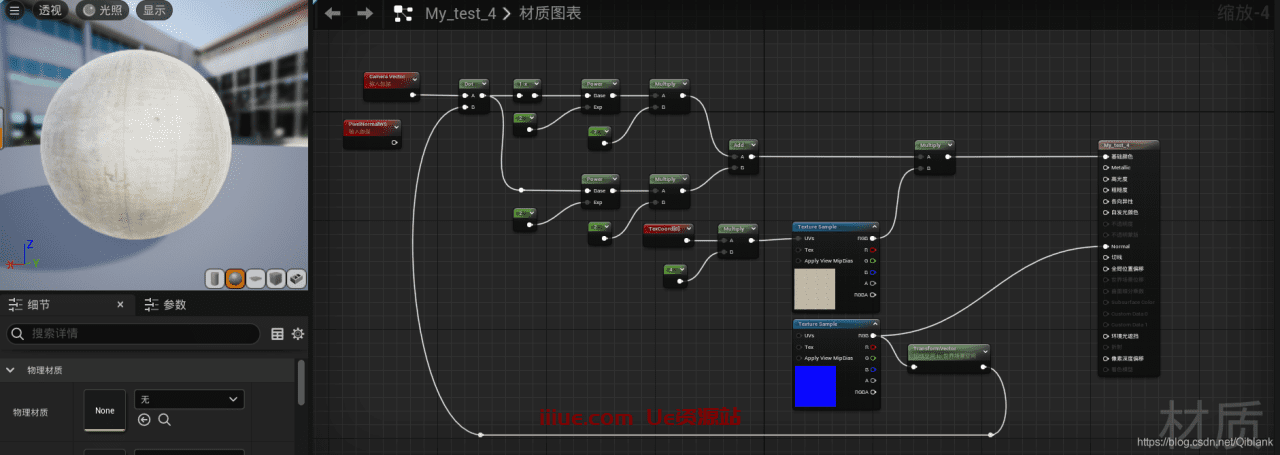1280x455 pixels.
Task: Collapse the Camera Vector node chevron
Action: 414,78
